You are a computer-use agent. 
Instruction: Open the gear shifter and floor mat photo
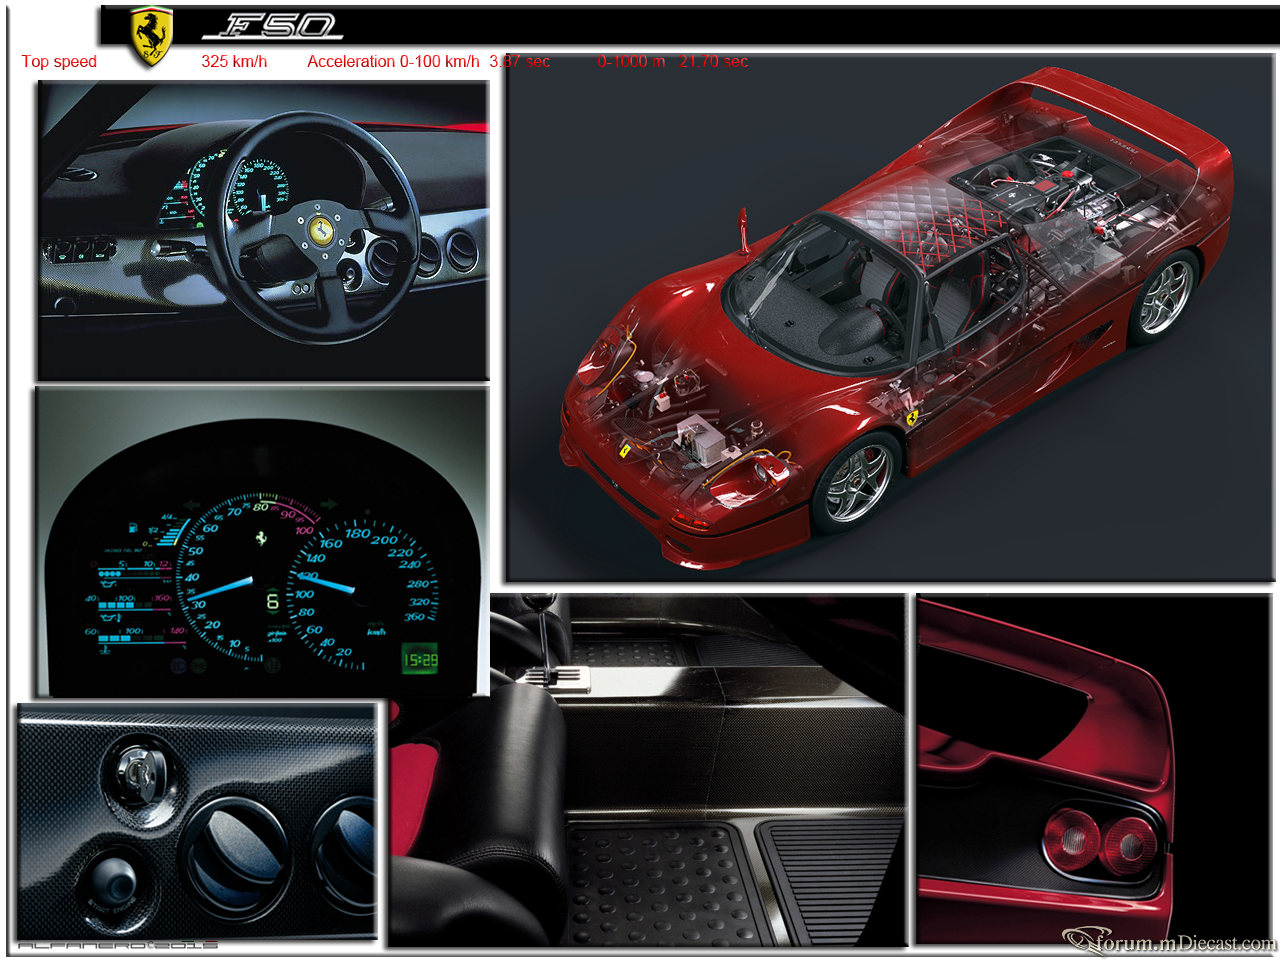pyautogui.click(x=647, y=769)
